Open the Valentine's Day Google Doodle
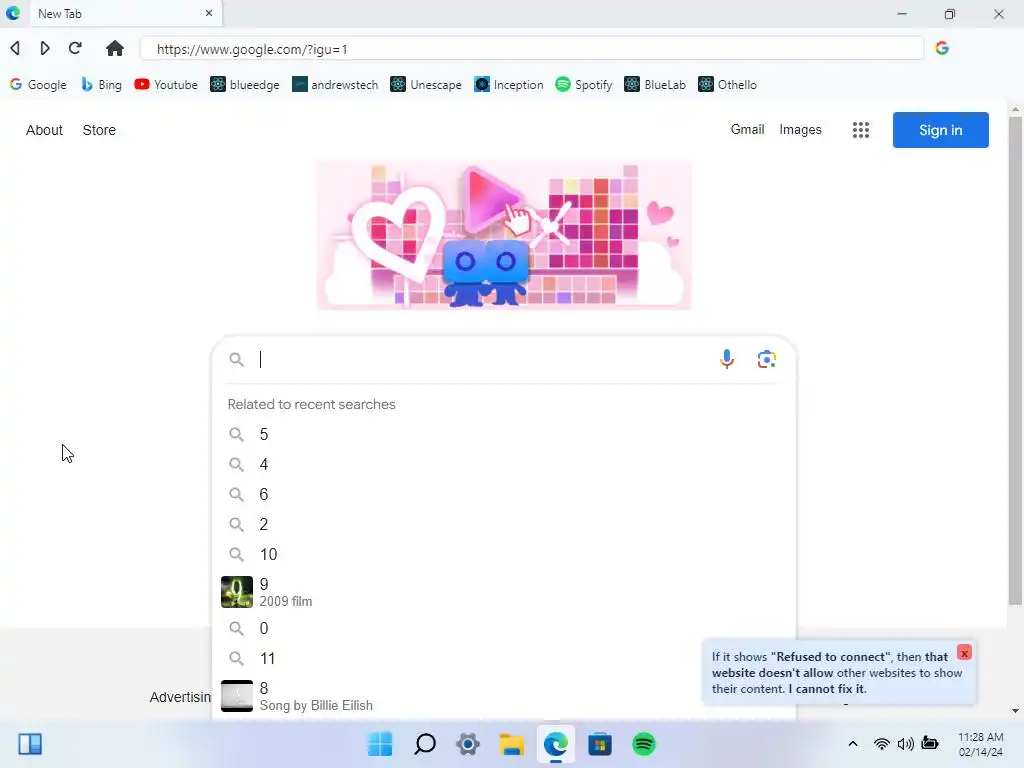The image size is (1024, 768). (504, 234)
